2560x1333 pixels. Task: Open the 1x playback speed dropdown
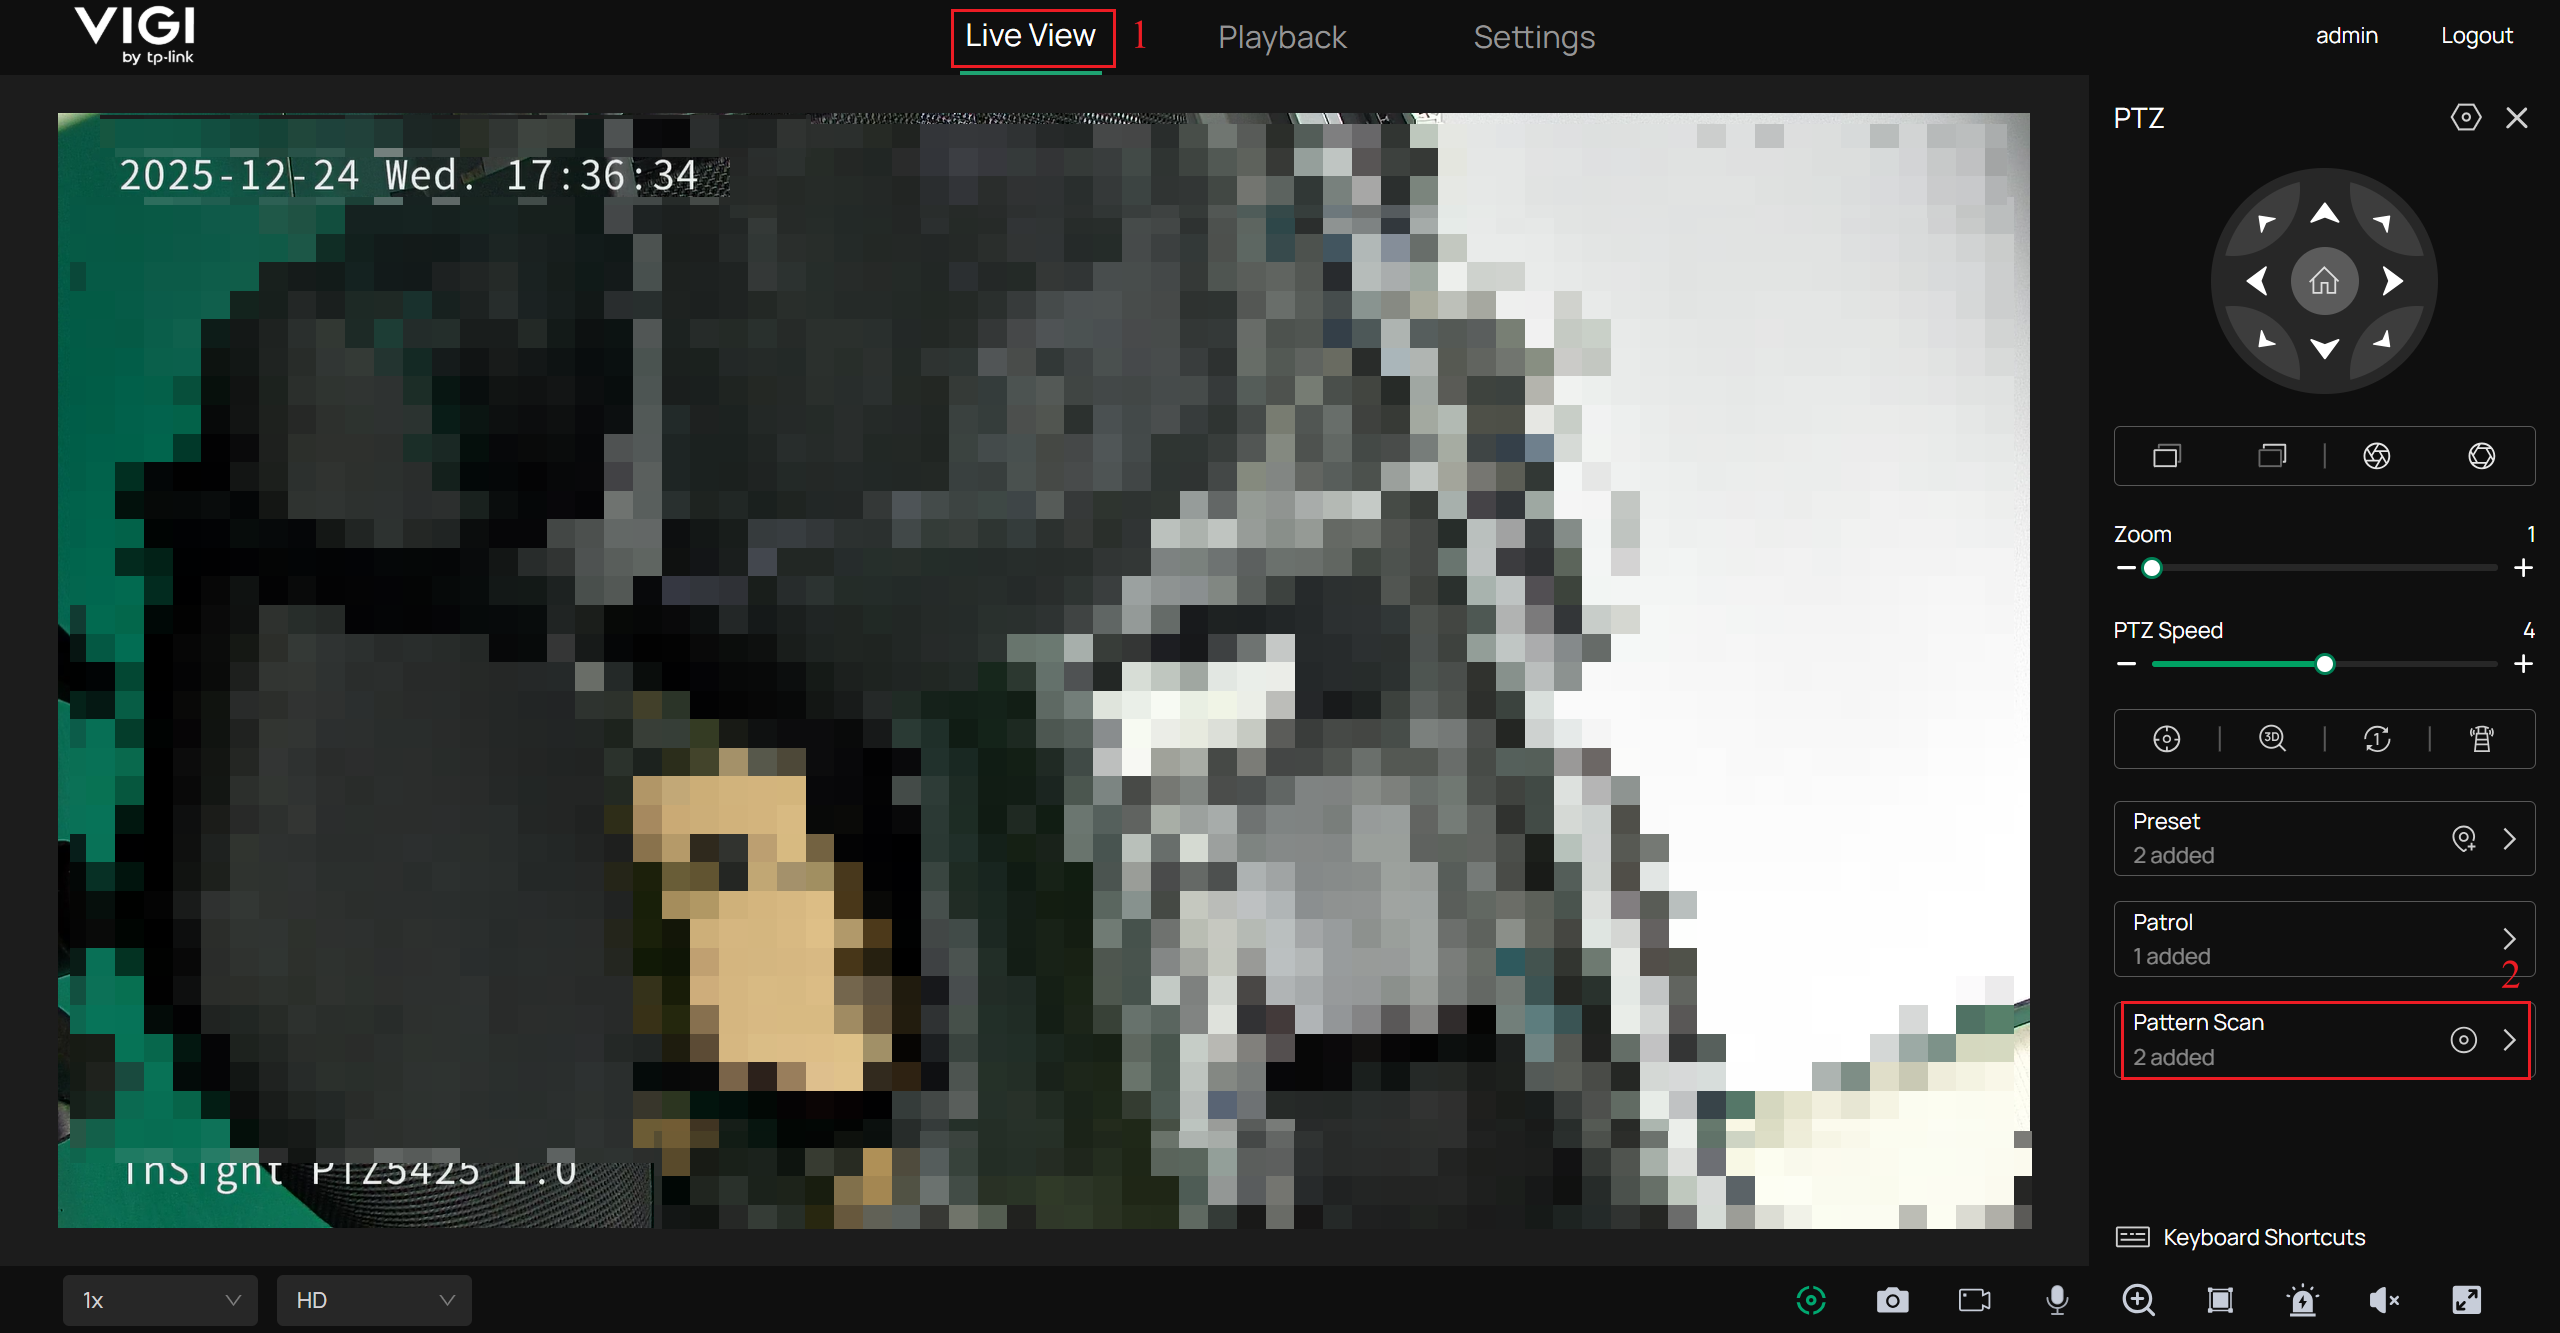click(160, 1300)
